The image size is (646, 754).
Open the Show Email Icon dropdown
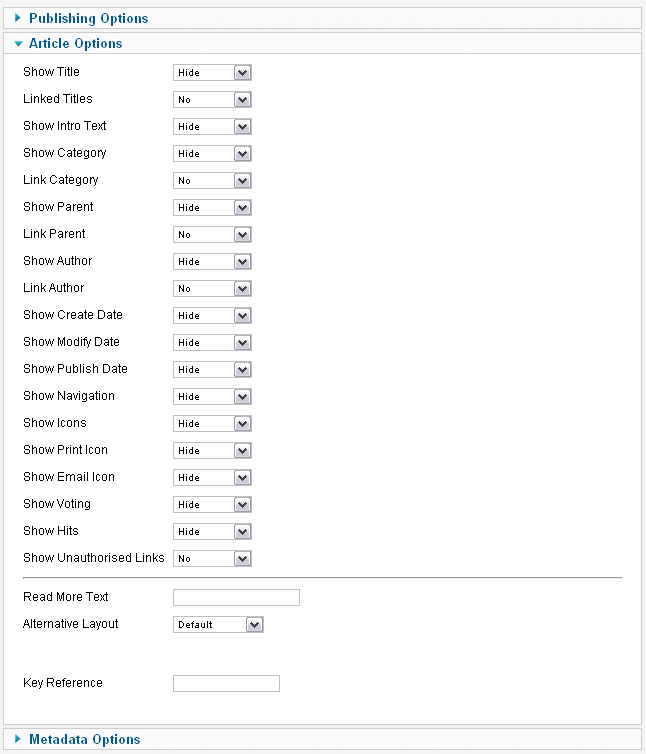pos(212,478)
